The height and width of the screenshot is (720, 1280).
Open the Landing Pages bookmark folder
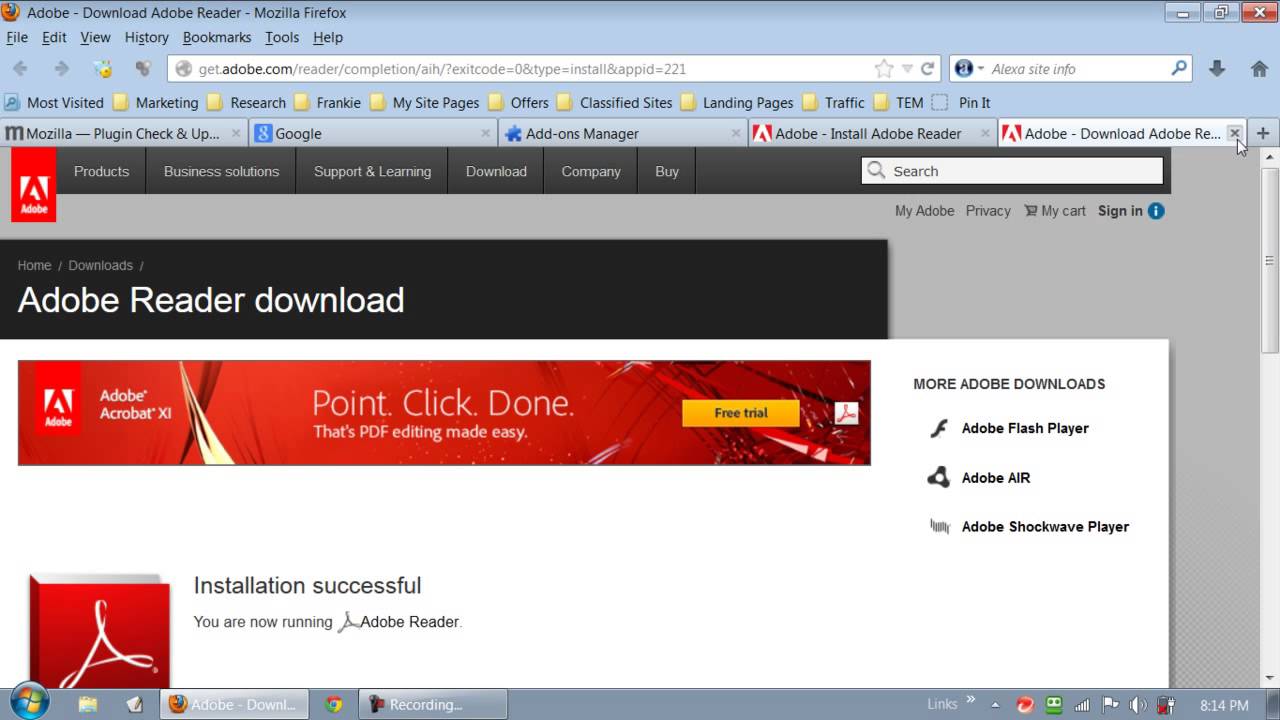737,102
